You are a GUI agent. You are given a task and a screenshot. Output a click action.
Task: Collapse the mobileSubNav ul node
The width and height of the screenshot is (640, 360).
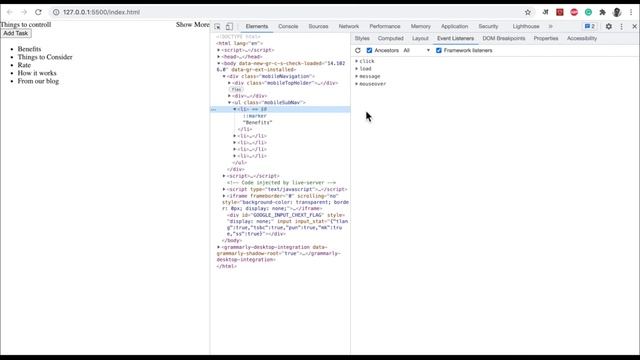coord(229,102)
